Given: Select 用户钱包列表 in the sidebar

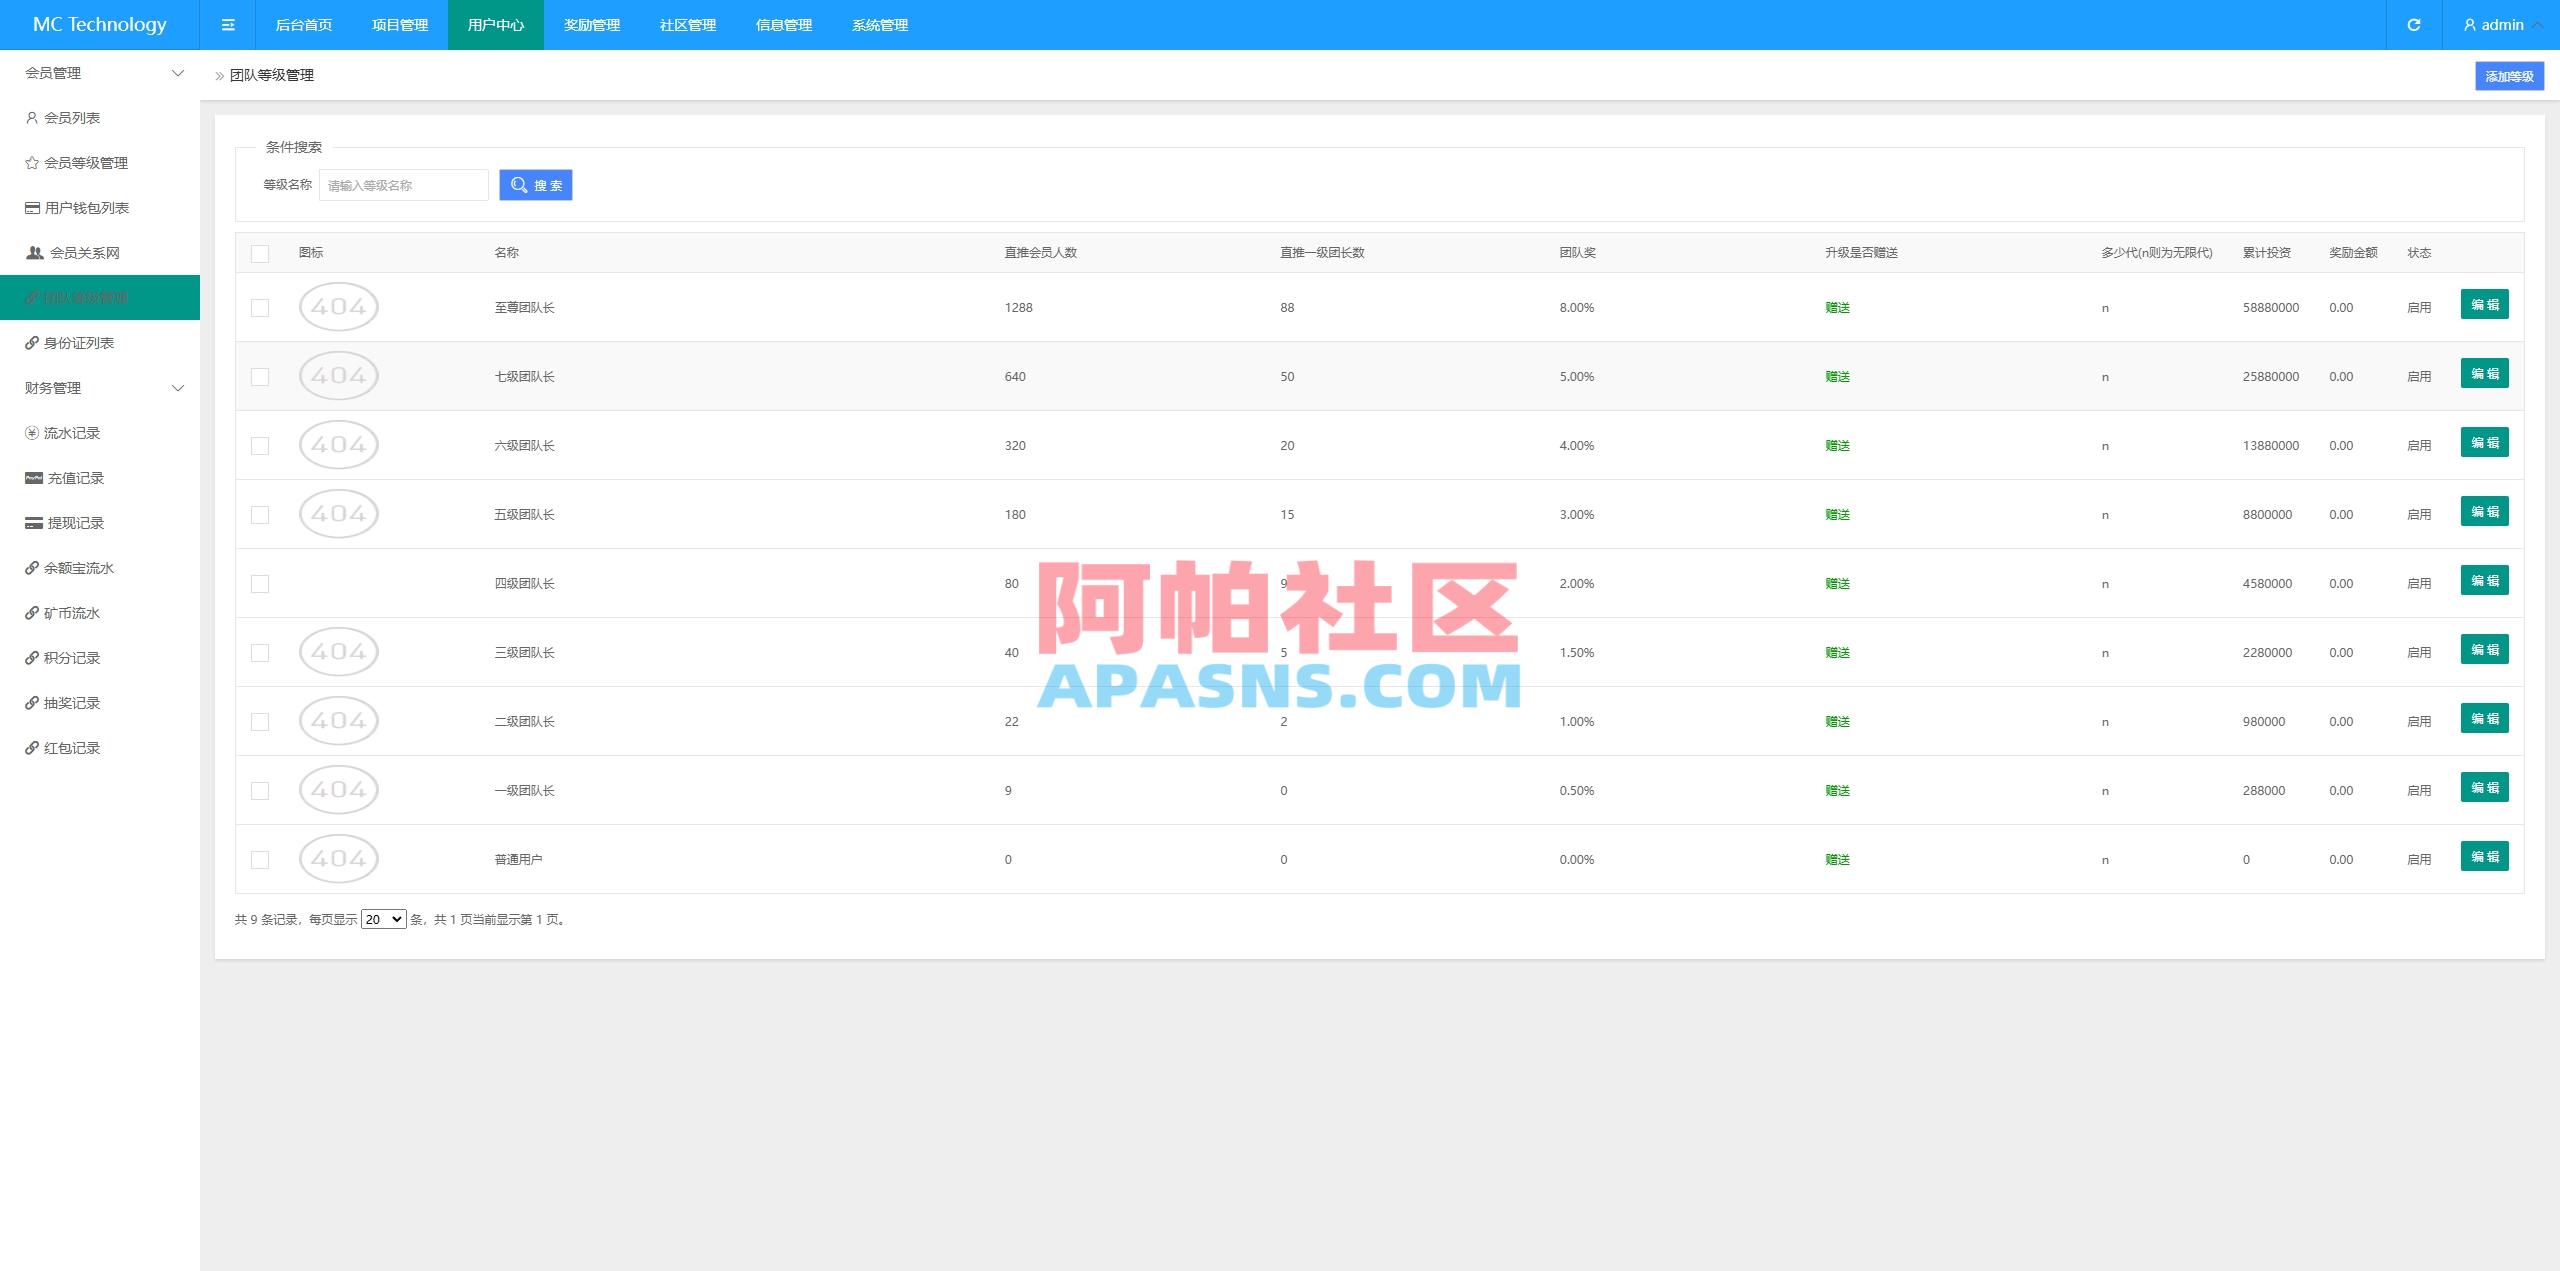Looking at the screenshot, I should [86, 207].
